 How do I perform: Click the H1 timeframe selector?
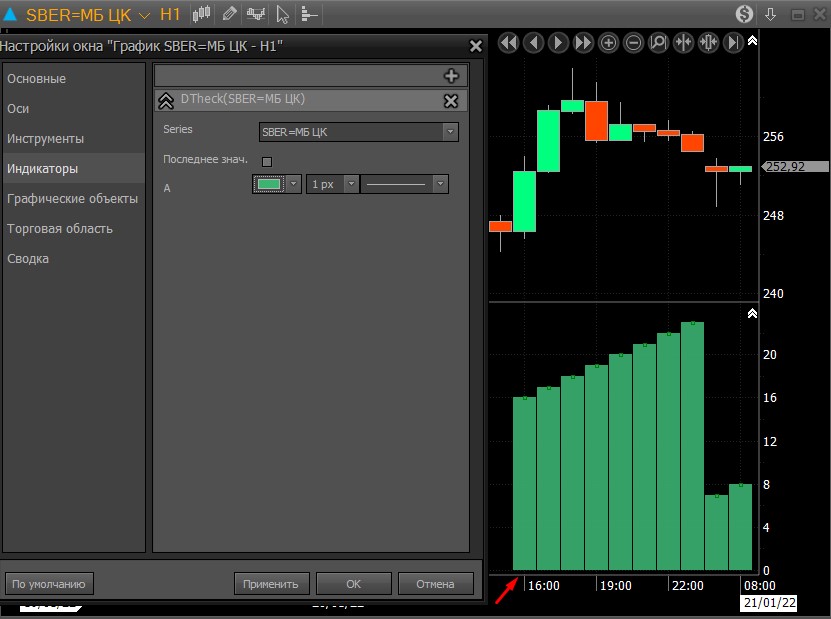170,15
